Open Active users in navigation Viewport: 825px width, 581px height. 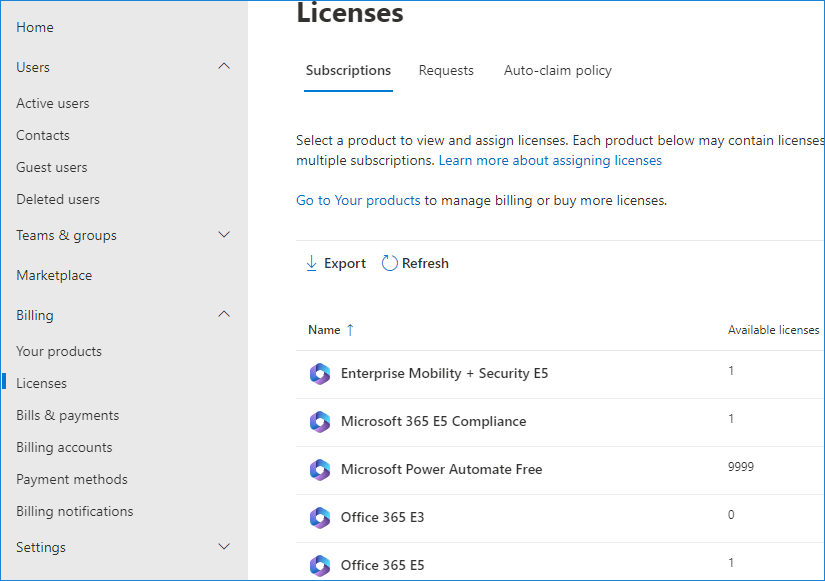[53, 103]
